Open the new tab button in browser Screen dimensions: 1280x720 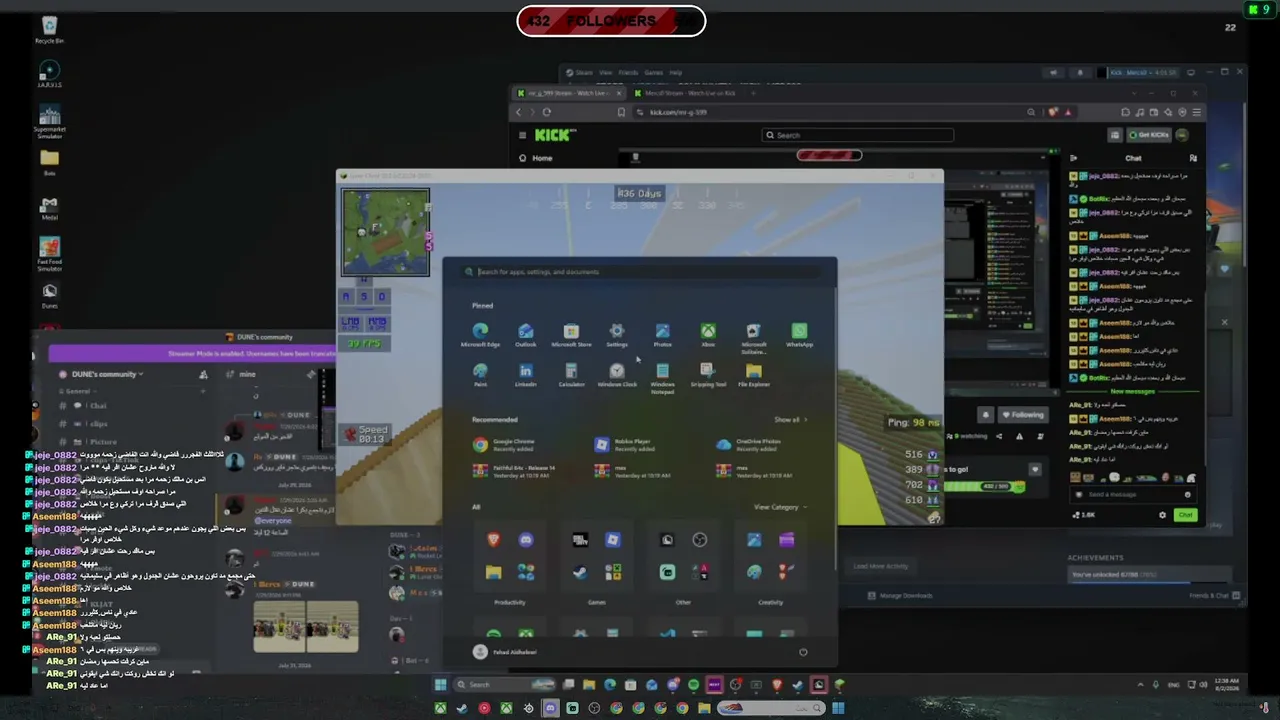[x=755, y=93]
